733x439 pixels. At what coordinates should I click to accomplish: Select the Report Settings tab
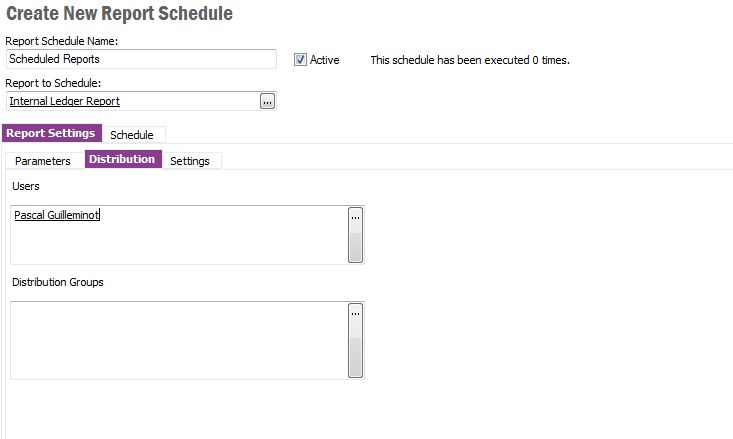pos(52,134)
